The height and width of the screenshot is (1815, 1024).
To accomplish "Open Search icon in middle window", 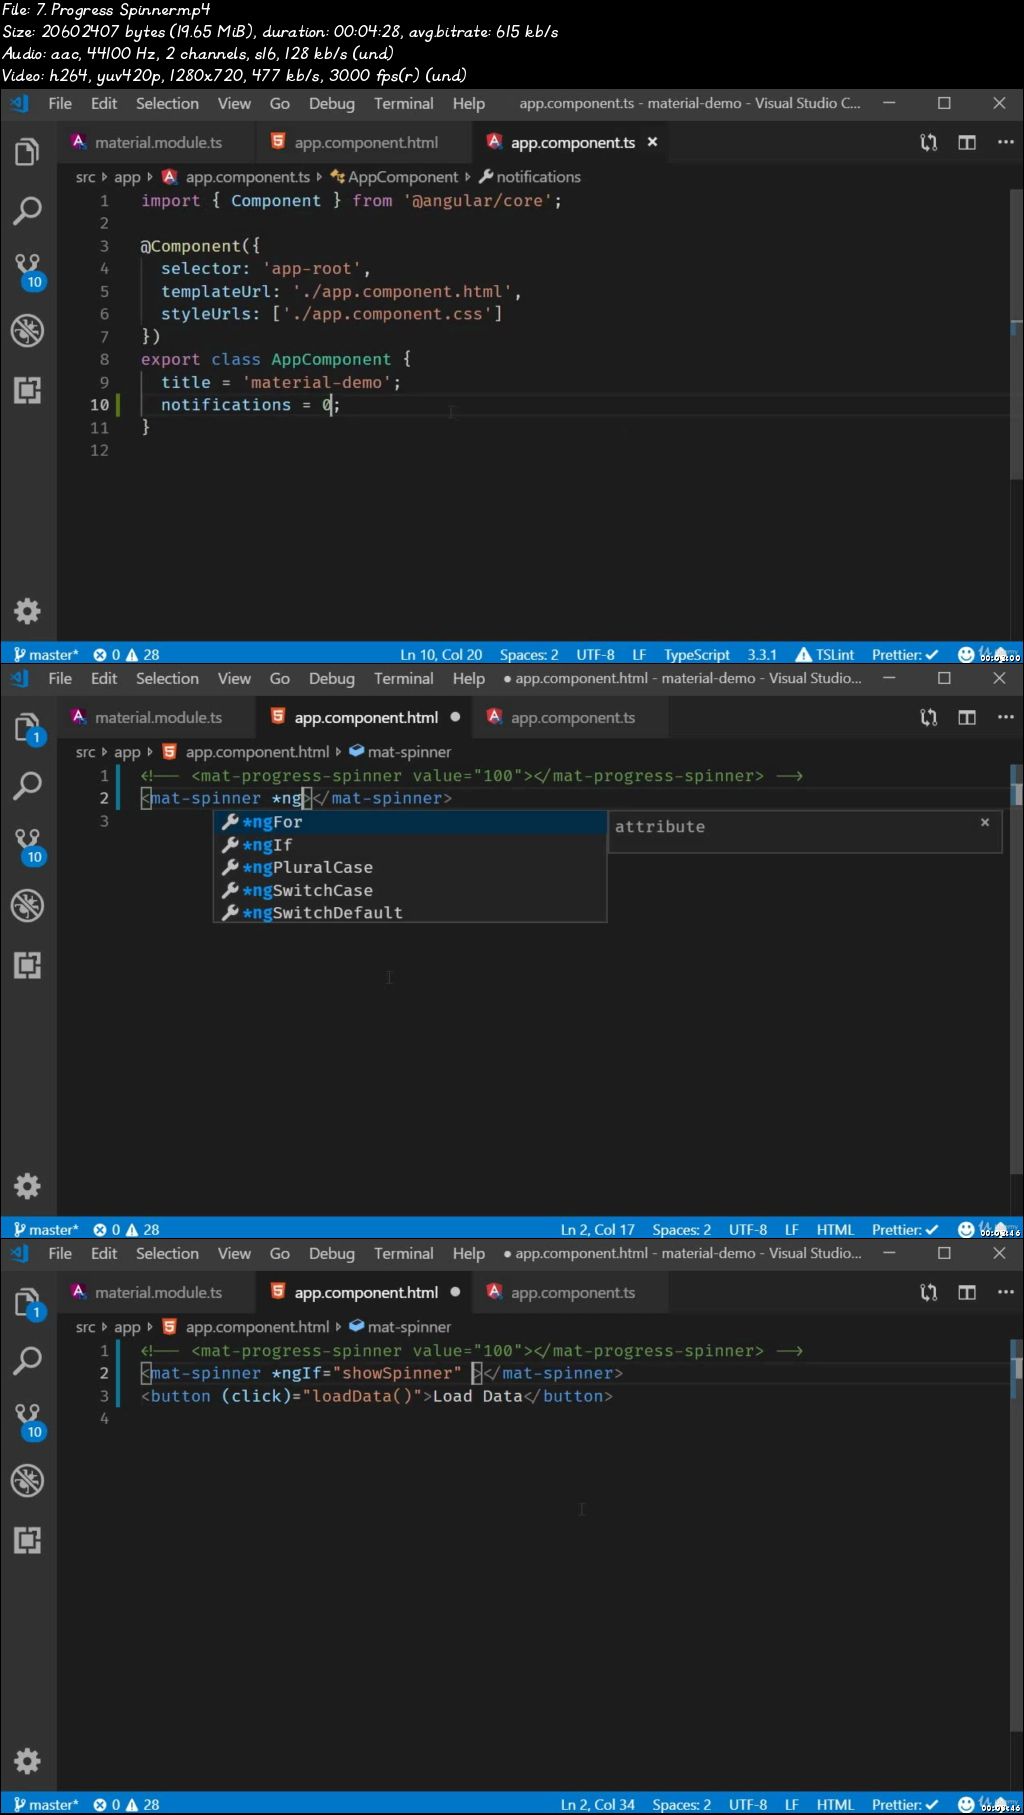I will (27, 786).
